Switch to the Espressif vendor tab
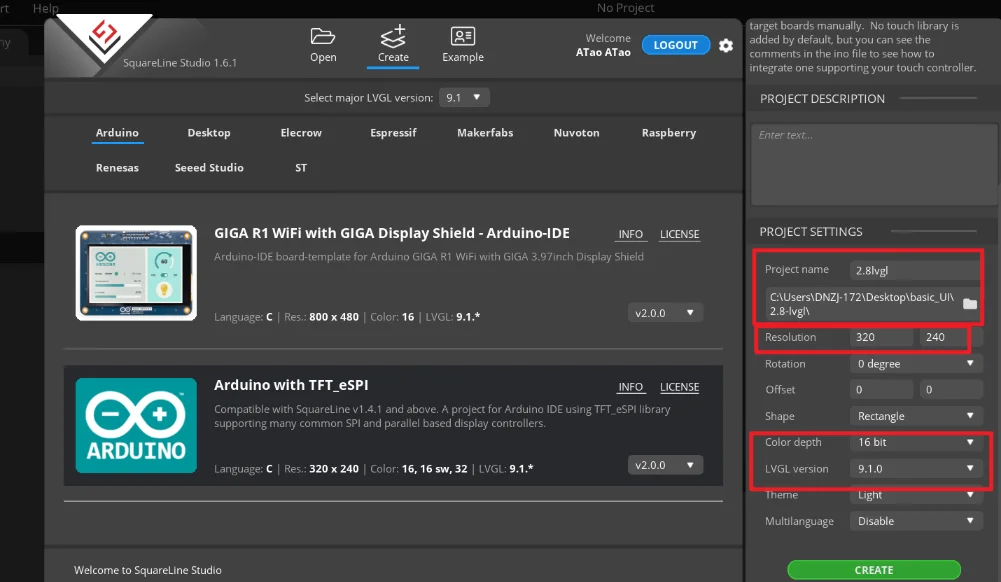Screen dimensions: 1001x582 coord(393,133)
